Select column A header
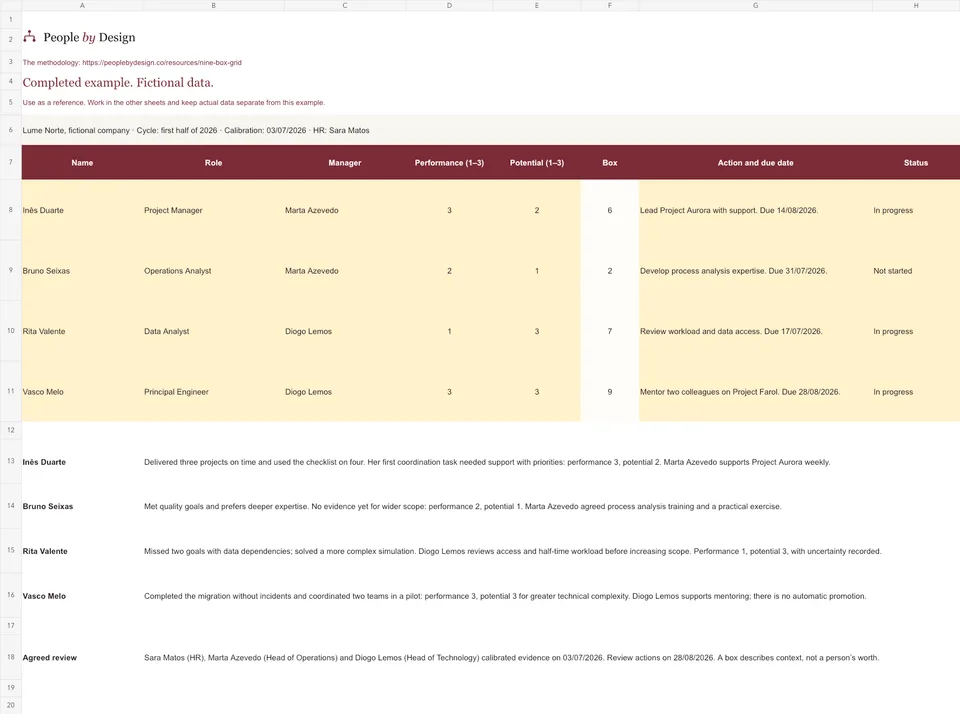The height and width of the screenshot is (714, 960). coord(82,6)
